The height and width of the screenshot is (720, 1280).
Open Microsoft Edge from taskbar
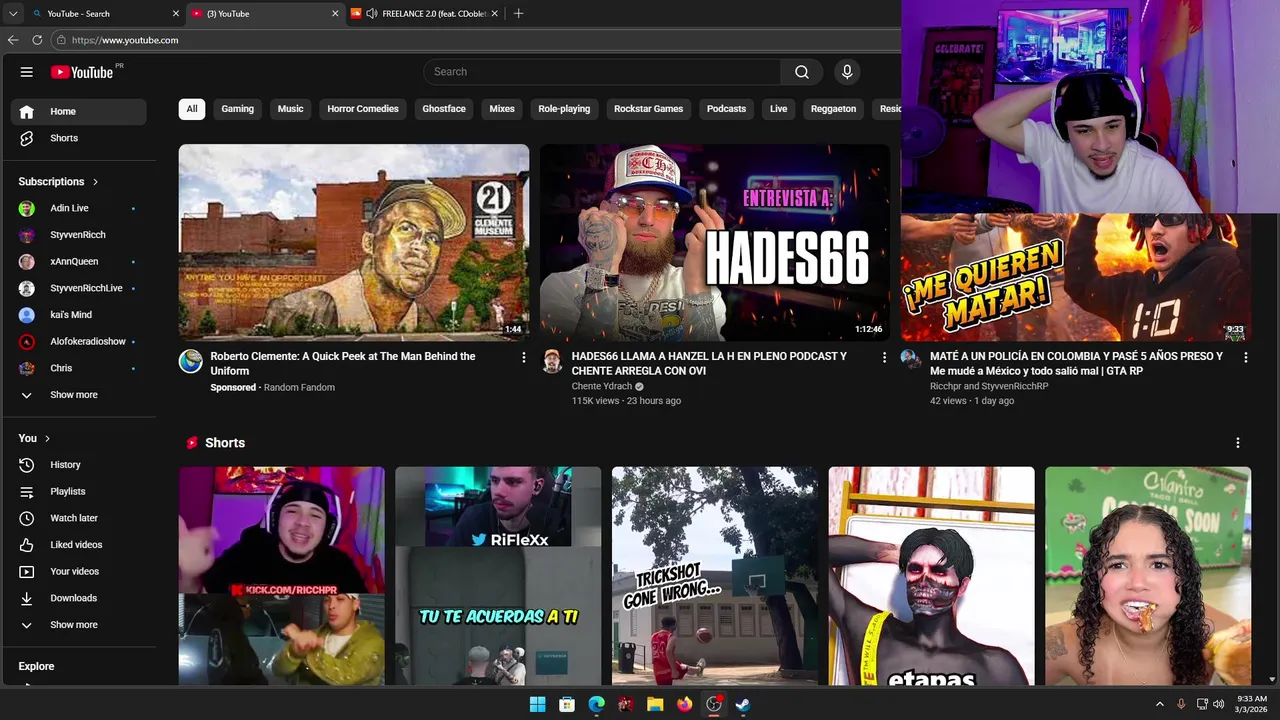click(x=596, y=704)
